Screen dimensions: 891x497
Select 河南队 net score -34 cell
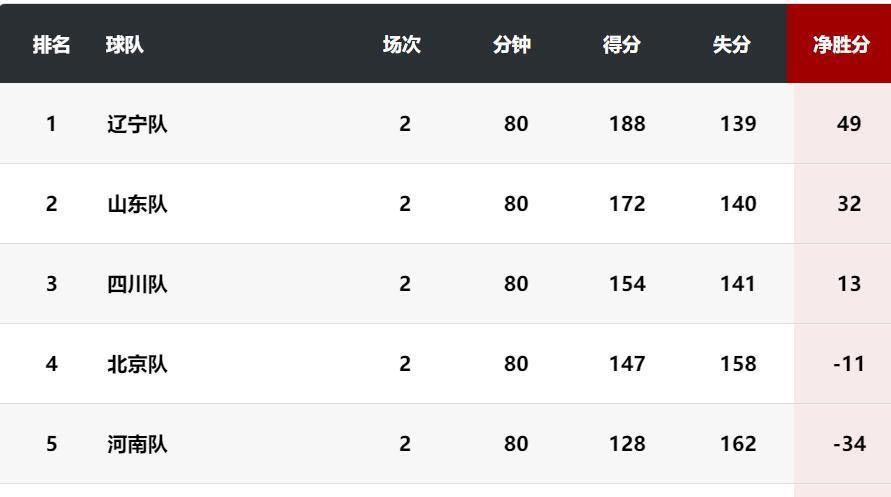point(850,444)
